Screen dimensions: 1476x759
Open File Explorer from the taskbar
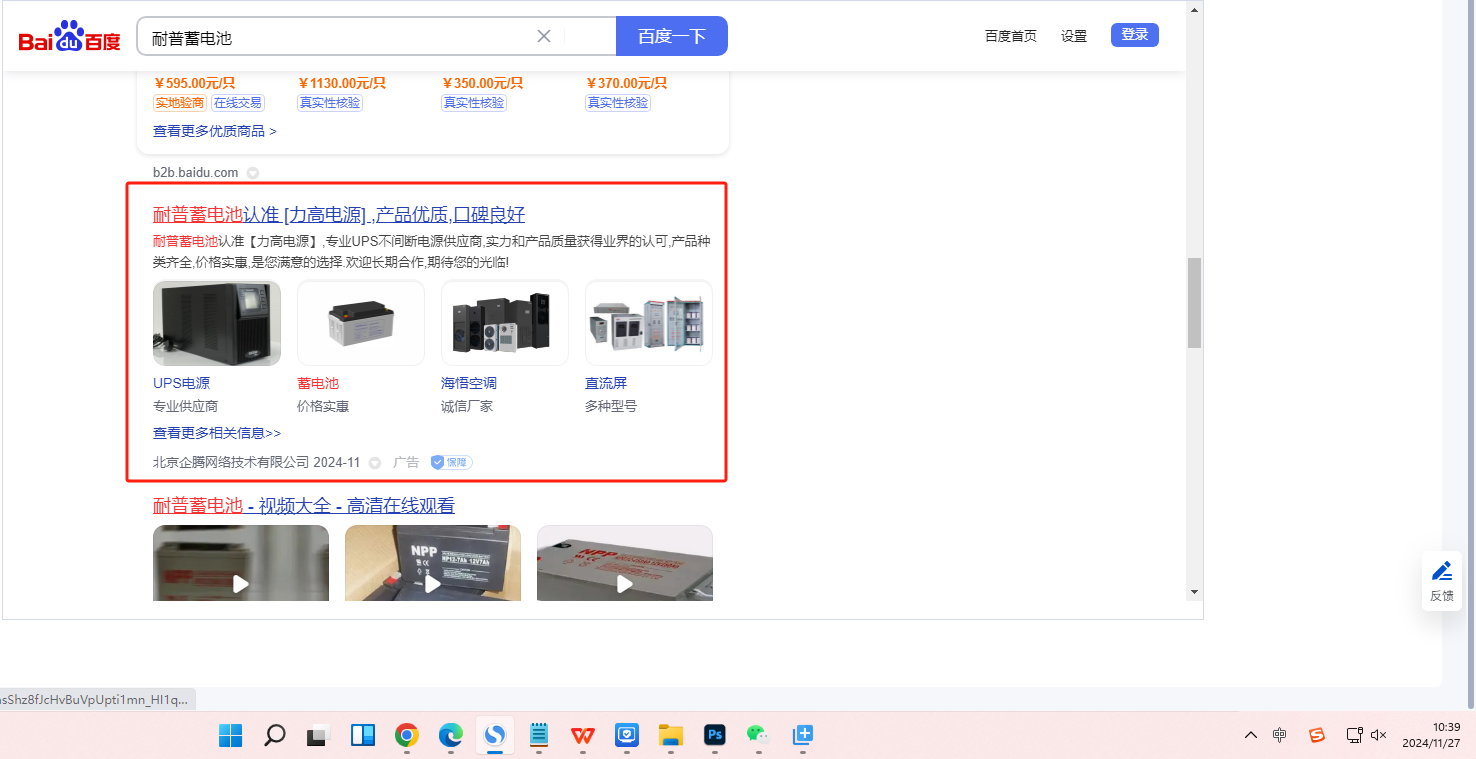pos(670,735)
